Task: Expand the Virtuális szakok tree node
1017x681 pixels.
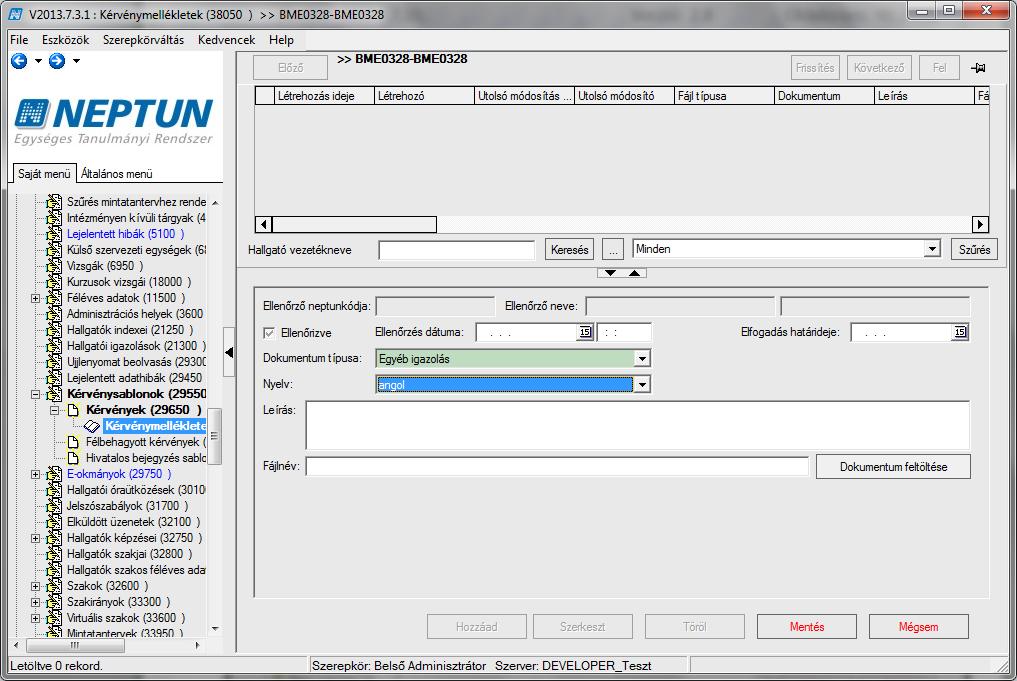Action: tap(36, 618)
